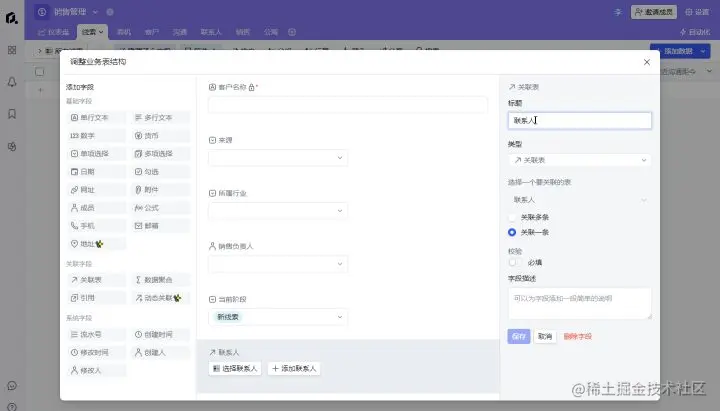The width and height of the screenshot is (720, 411).
Task: Add a 修改人 modifier field
Action: point(96,370)
